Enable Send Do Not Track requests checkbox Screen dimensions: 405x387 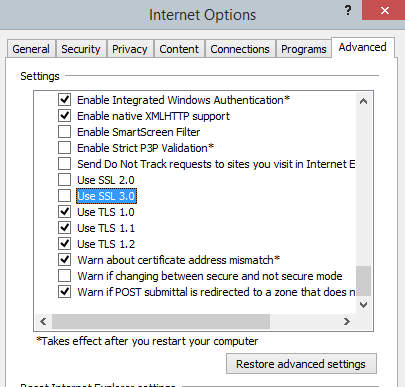pos(64,164)
